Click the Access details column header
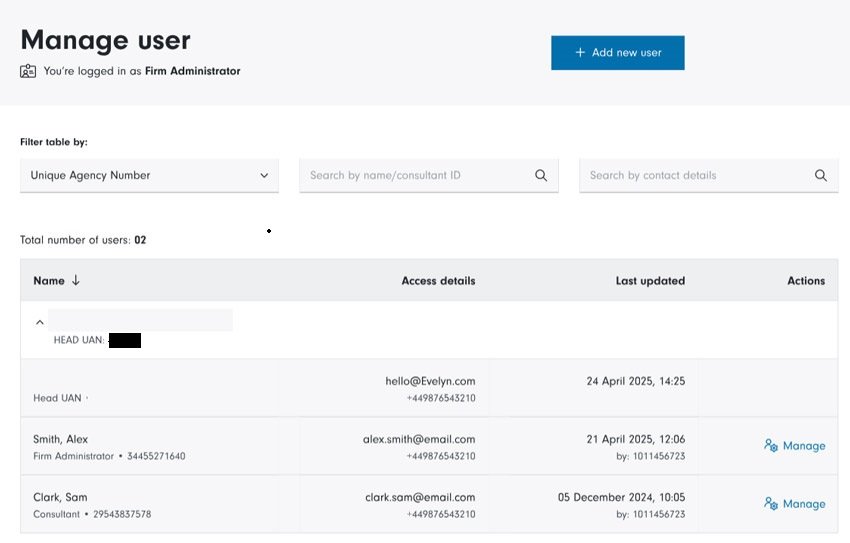 coord(438,281)
